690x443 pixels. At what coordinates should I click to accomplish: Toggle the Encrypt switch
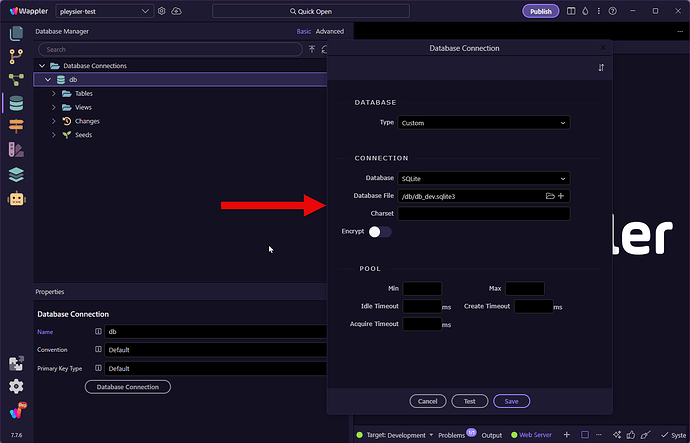coord(380,232)
